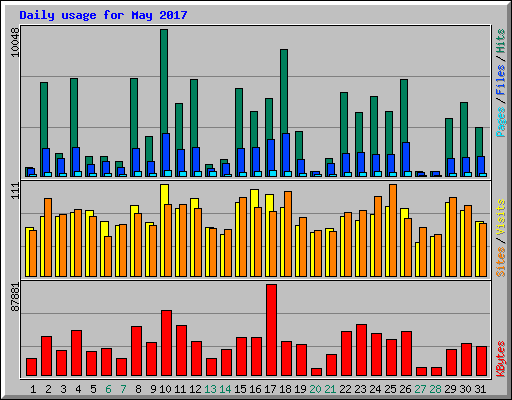Click green weekend day label 6
The width and height of the screenshot is (512, 400).
[108, 389]
